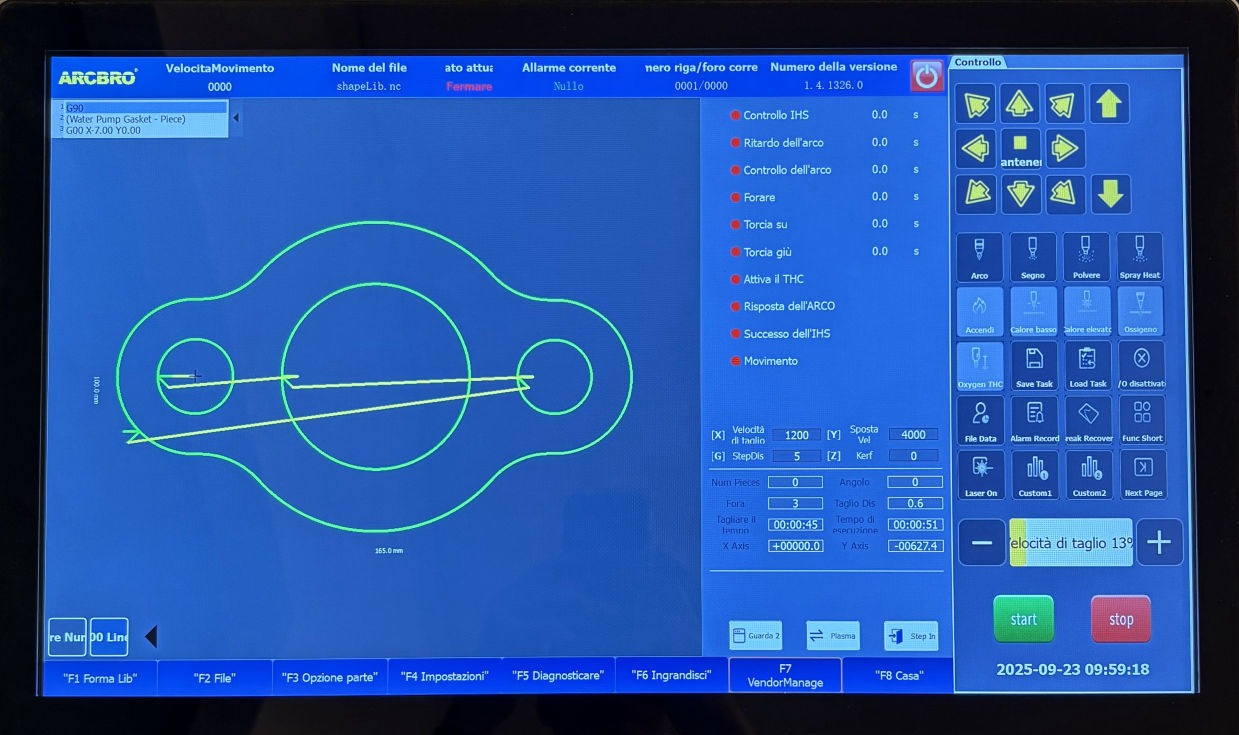Screen dimensions: 1239x735
Task: Toggle the Laser On control
Action: tap(980, 474)
